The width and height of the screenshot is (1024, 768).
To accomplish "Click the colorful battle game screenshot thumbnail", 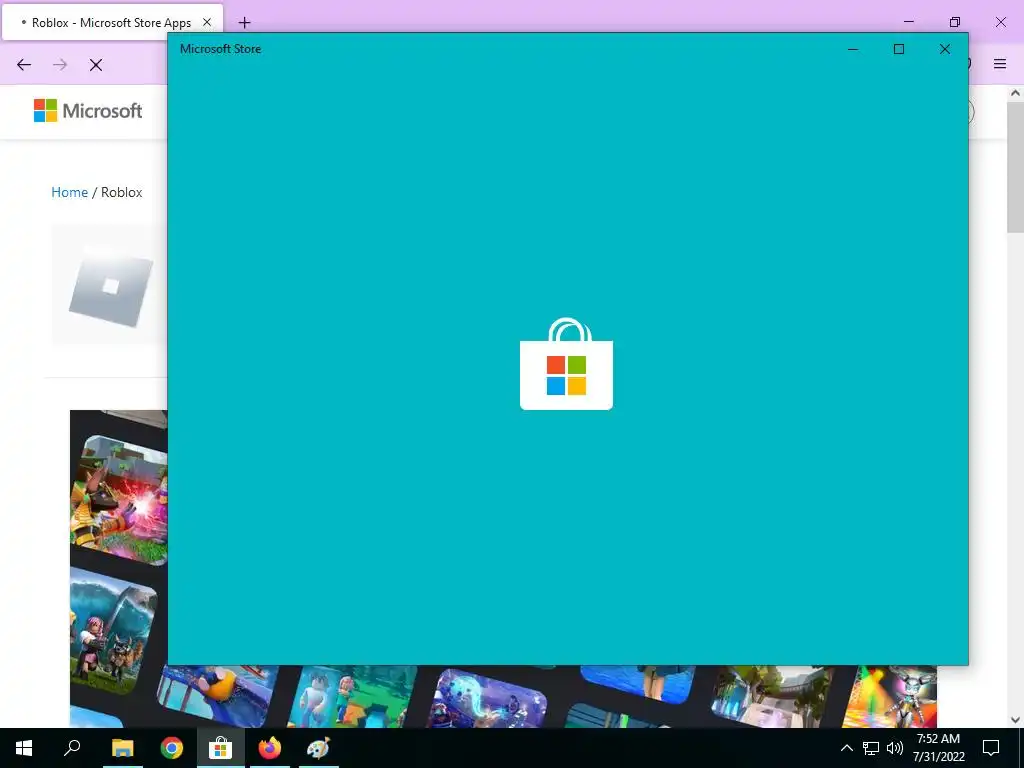I will coord(120,500).
